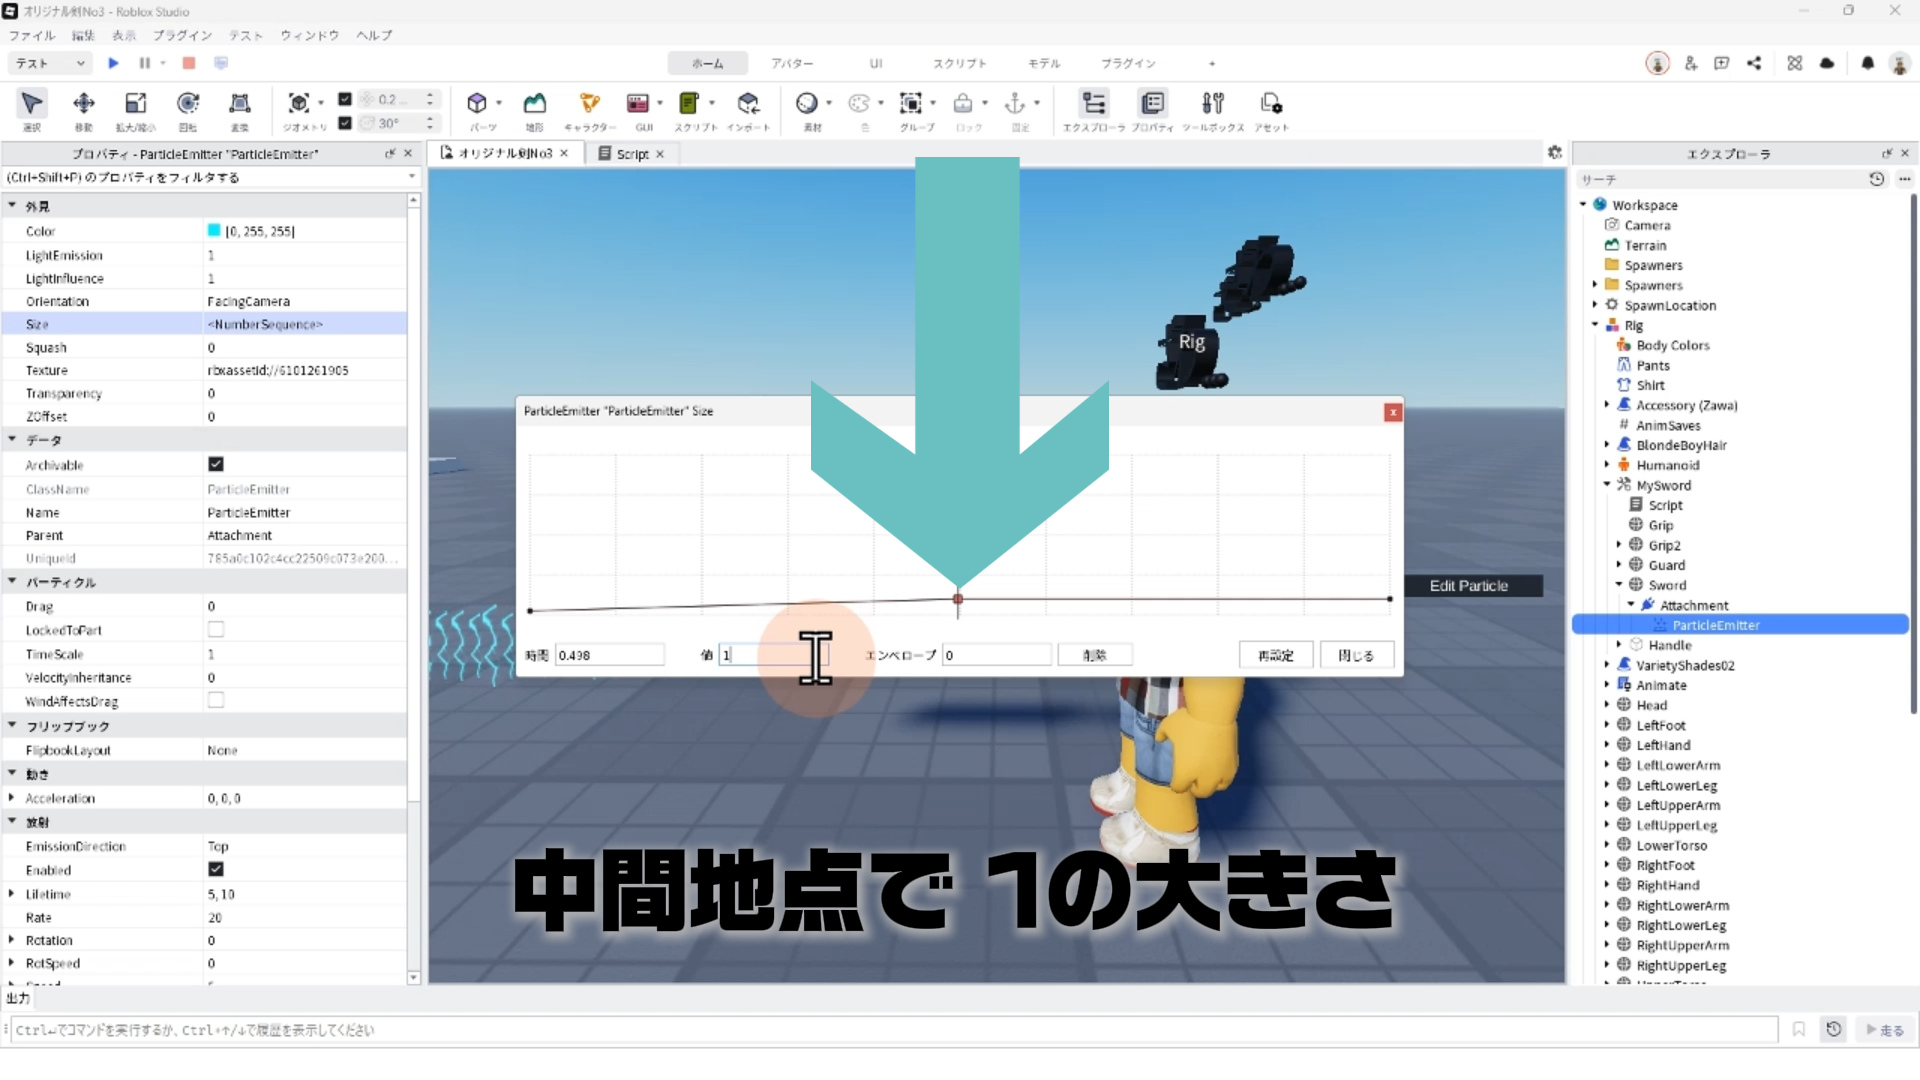Image resolution: width=1920 pixels, height=1080 pixels.
Task: Click the Rotate tool icon
Action: (x=187, y=104)
